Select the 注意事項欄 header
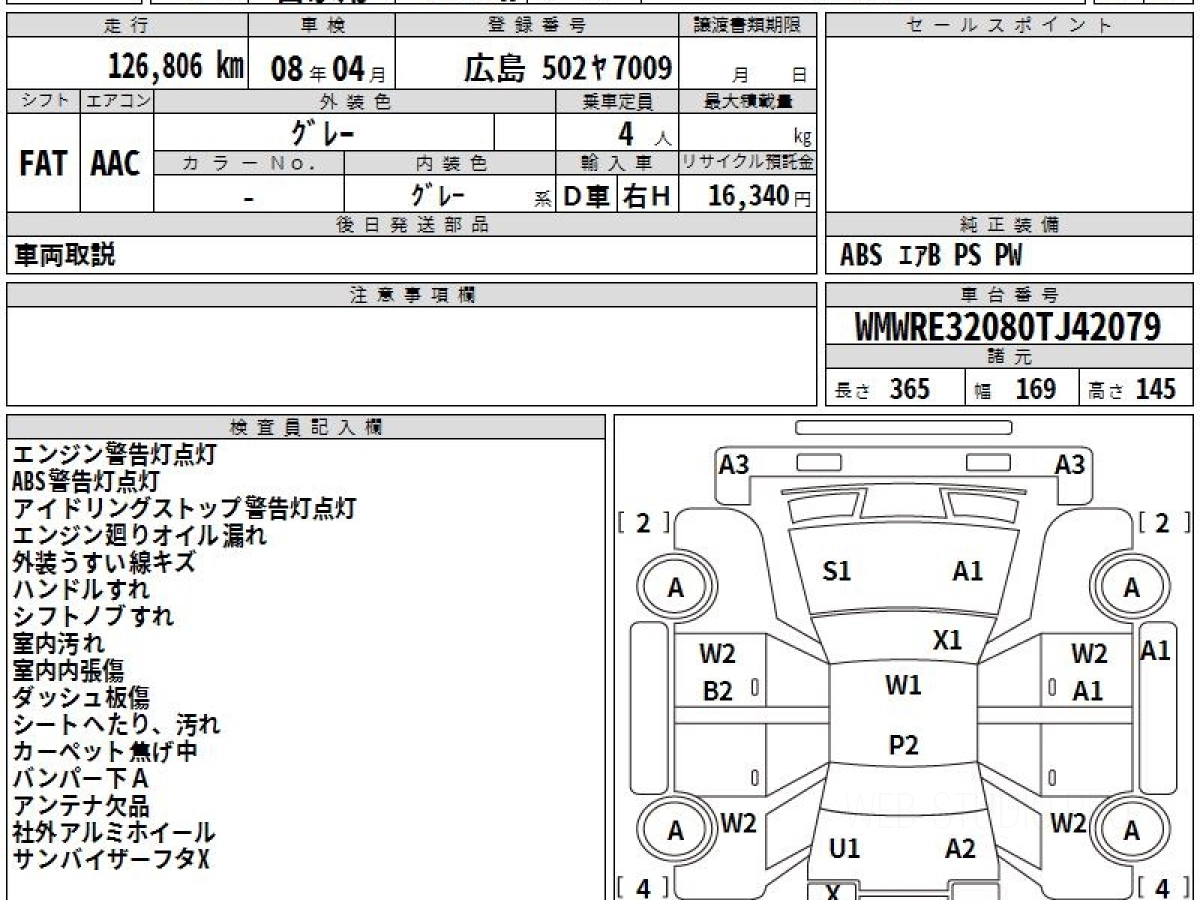1200x900 pixels. pos(412,295)
